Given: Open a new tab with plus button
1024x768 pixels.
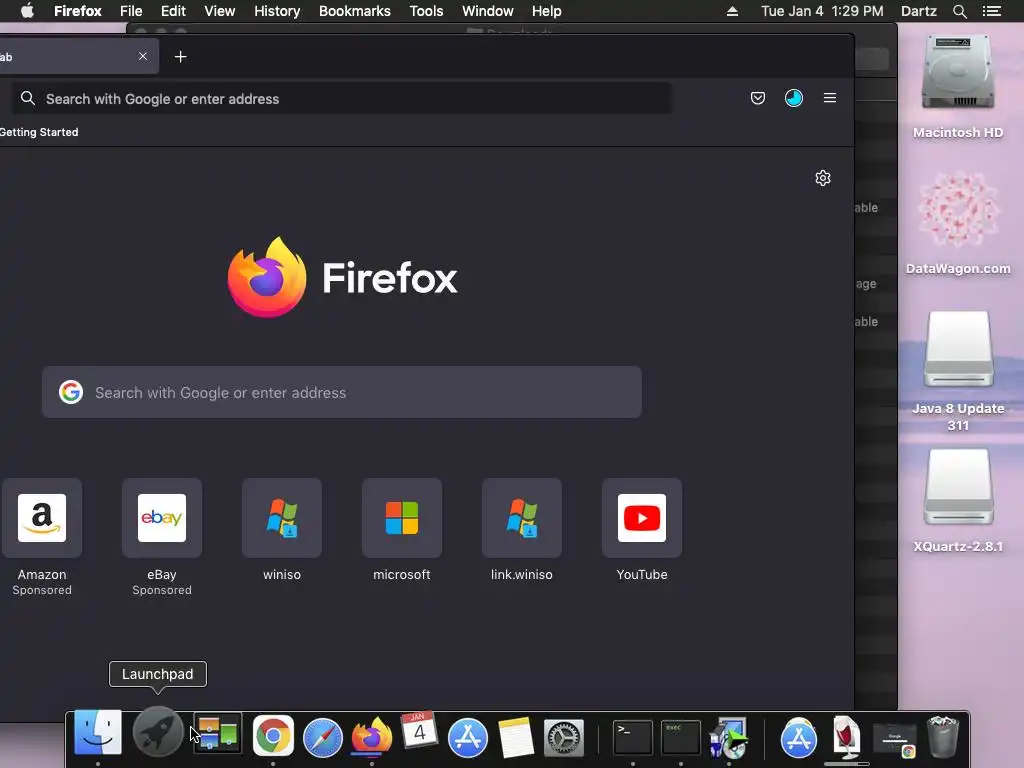Looking at the screenshot, I should 181,57.
